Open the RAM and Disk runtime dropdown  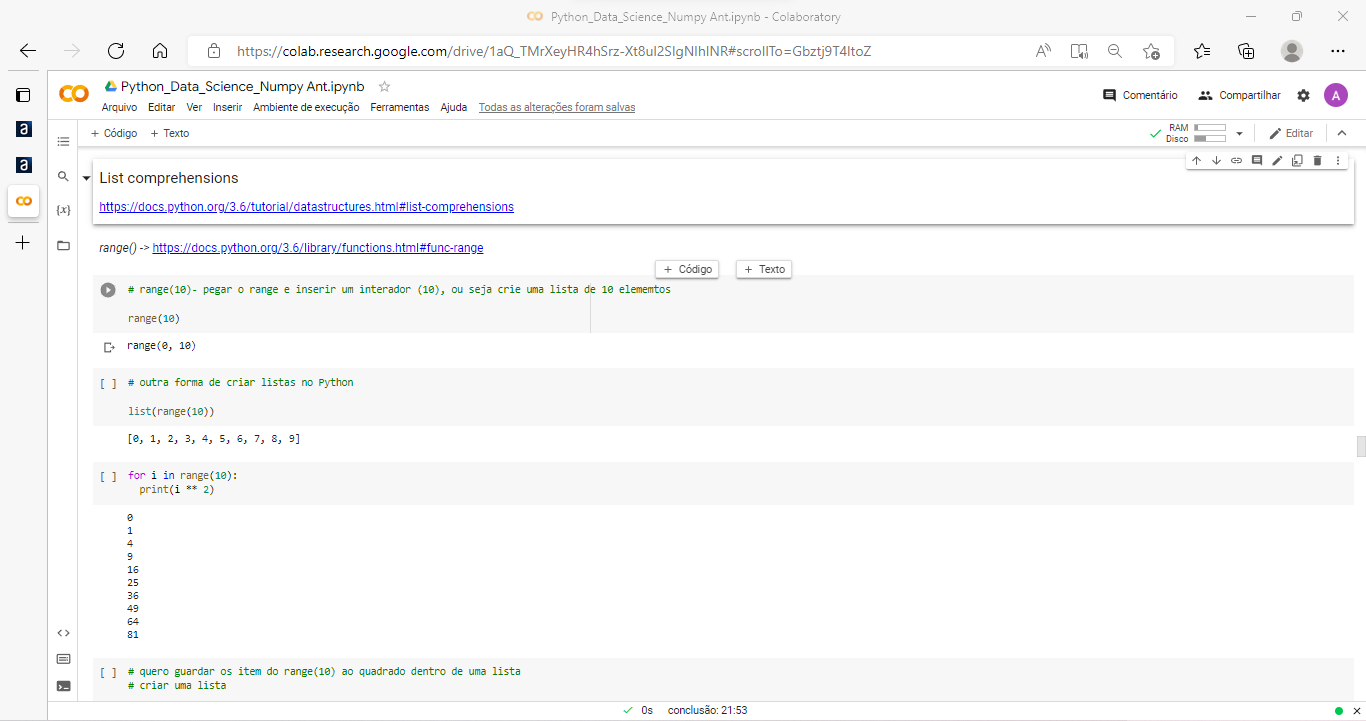click(1239, 133)
